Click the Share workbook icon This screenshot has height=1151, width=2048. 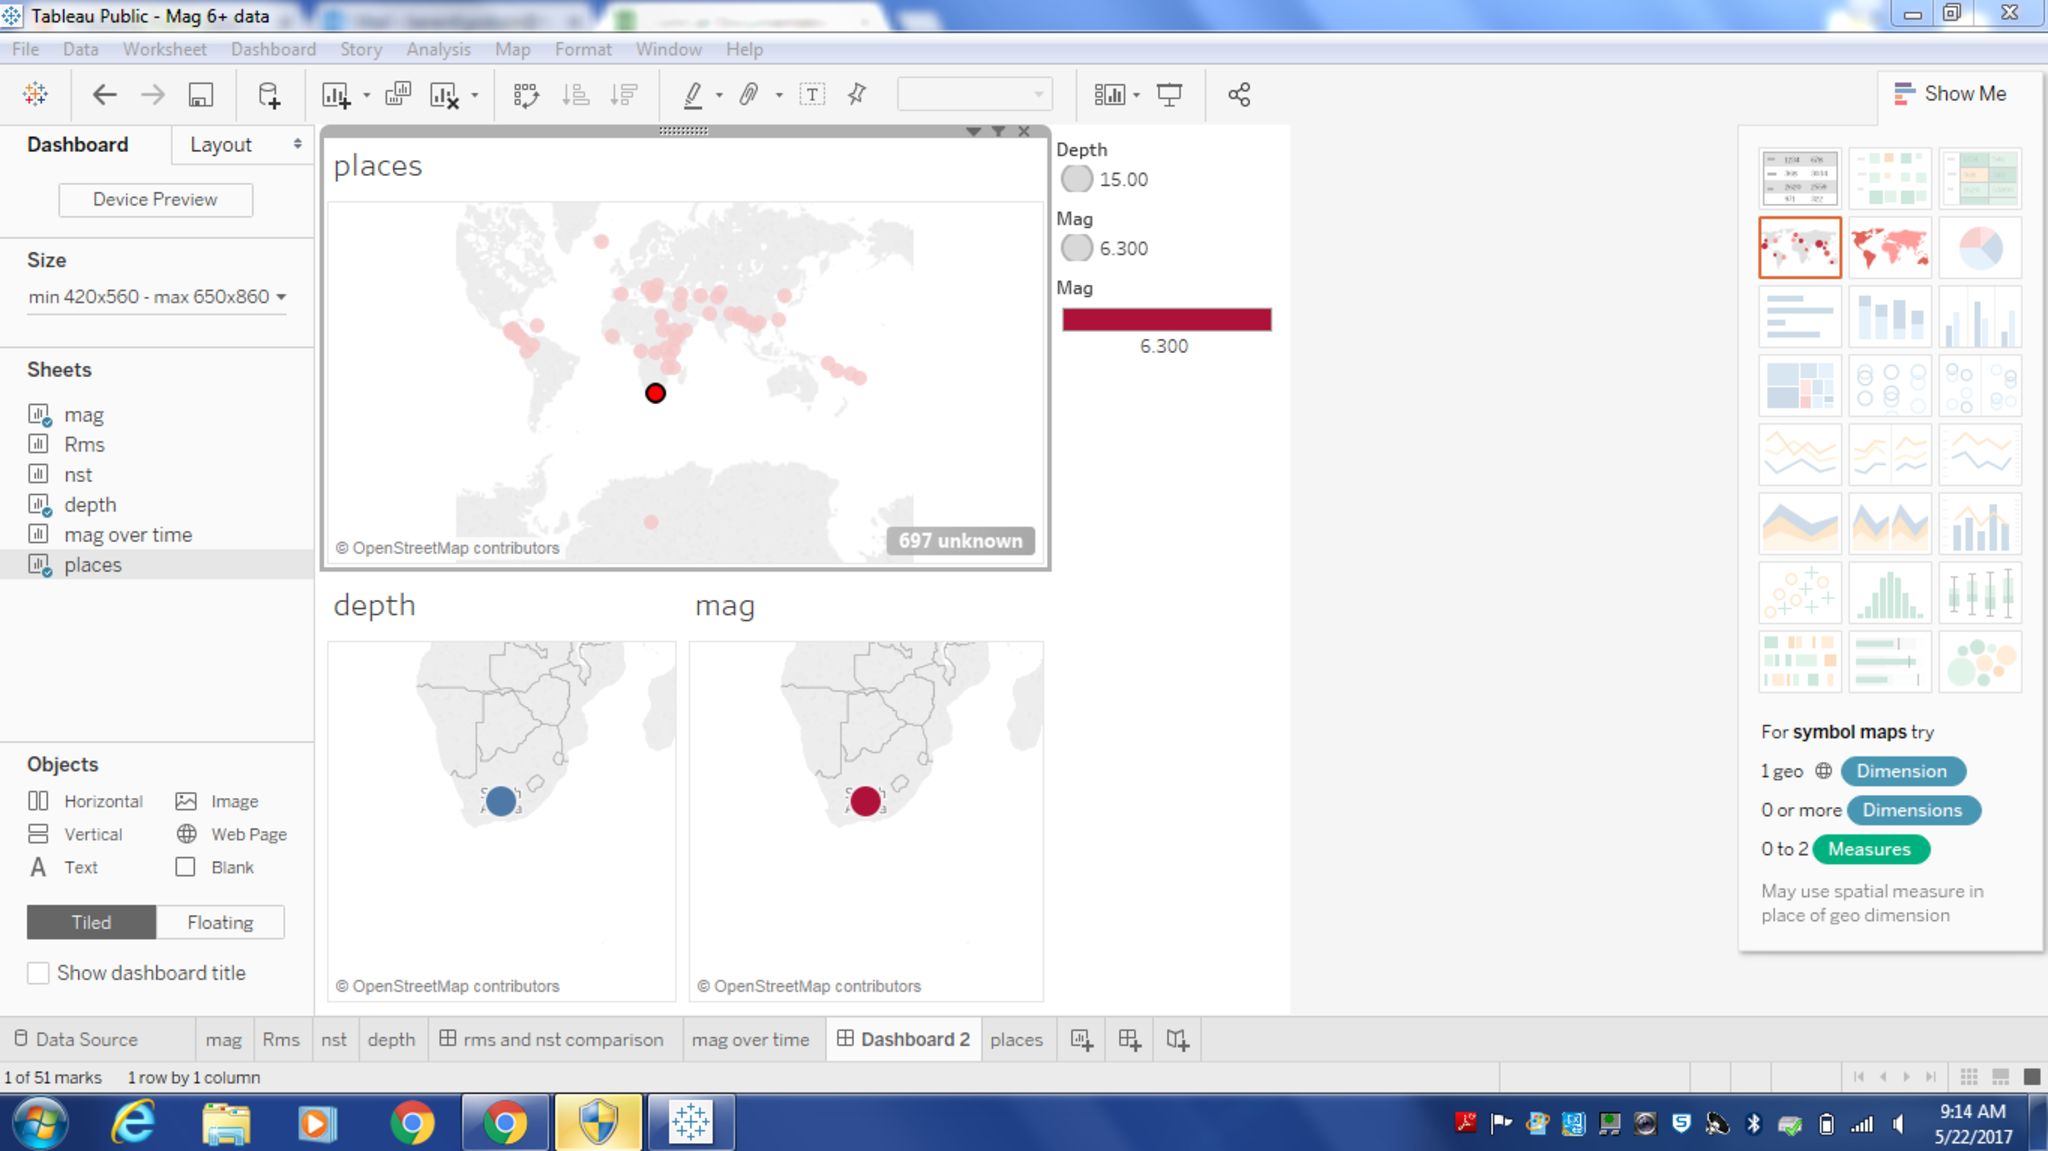click(1239, 95)
